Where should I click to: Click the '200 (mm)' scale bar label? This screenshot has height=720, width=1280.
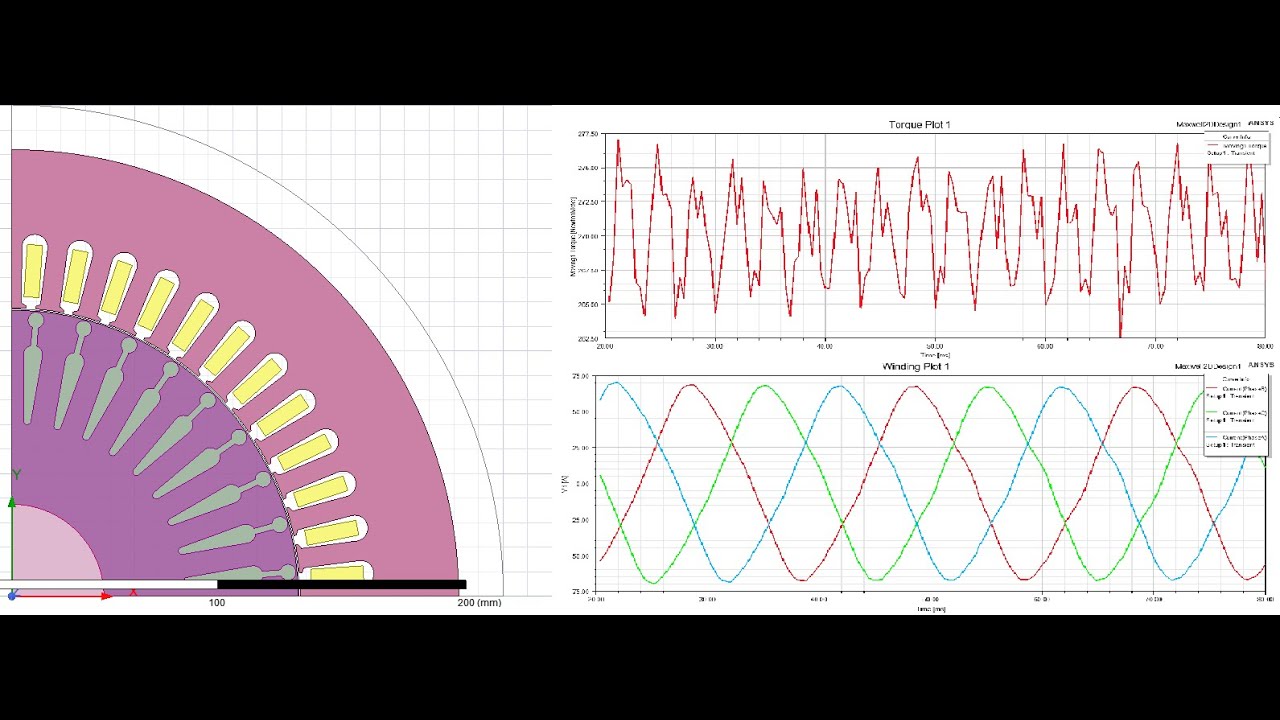(479, 603)
